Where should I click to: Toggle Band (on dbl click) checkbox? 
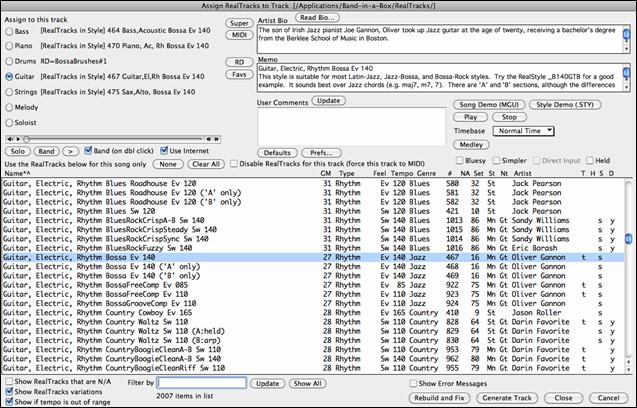(x=88, y=151)
